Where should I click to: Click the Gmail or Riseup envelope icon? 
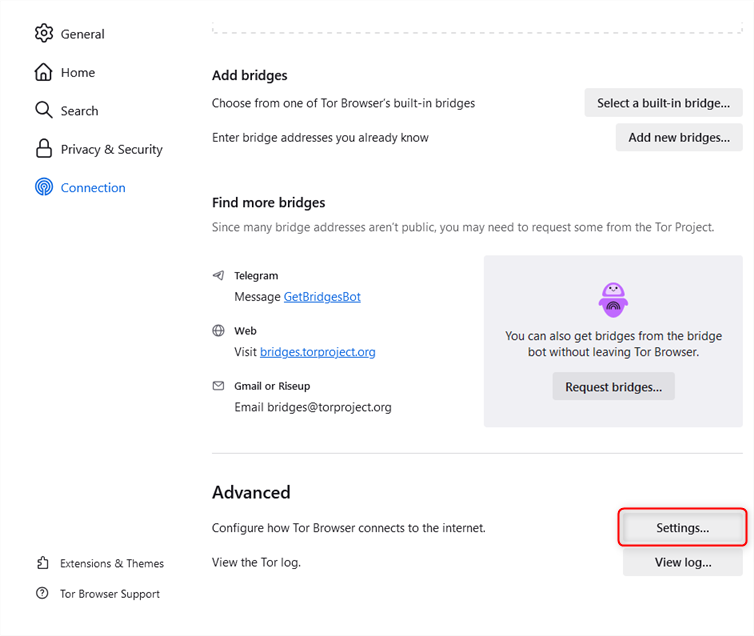click(218, 386)
